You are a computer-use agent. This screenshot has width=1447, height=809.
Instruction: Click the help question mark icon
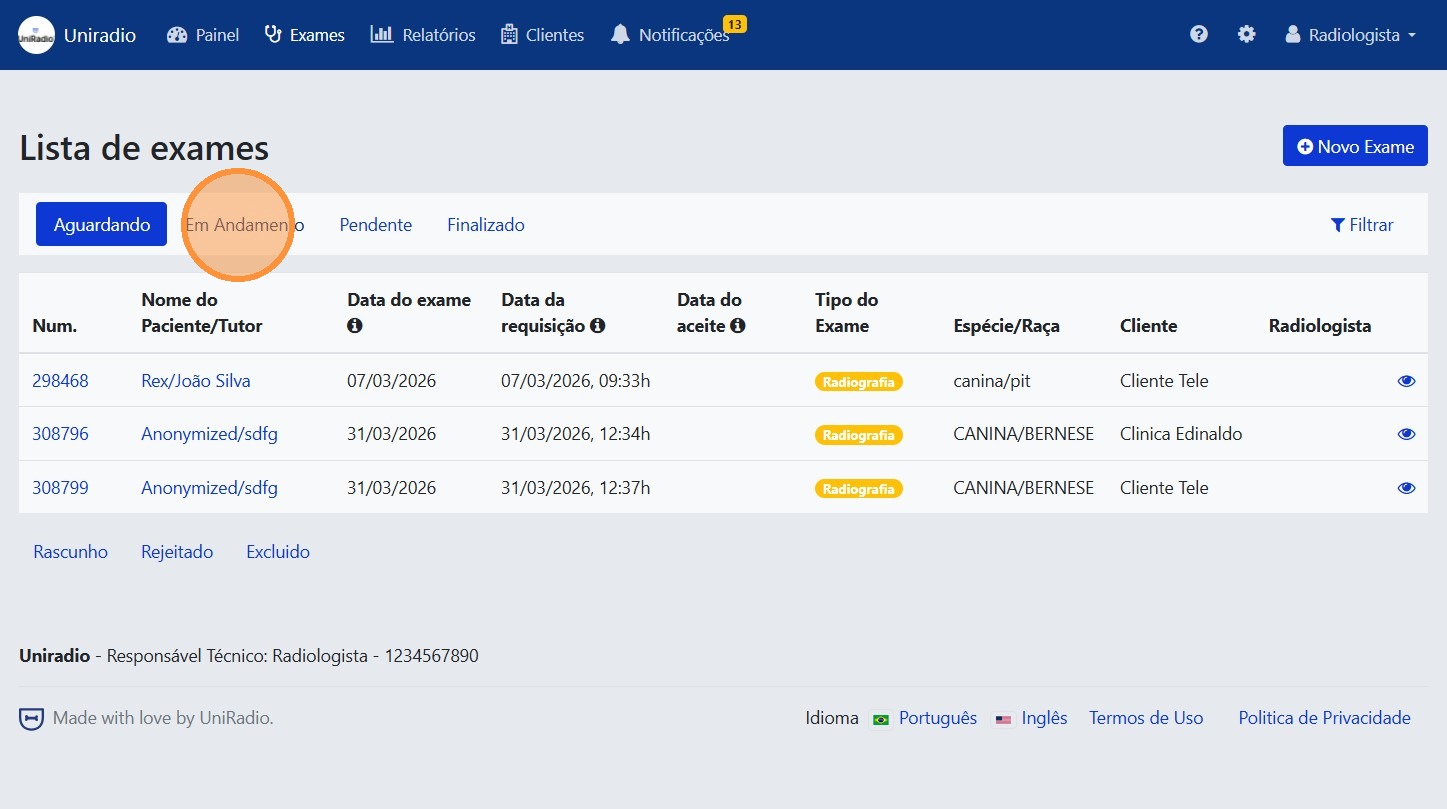1198,33
